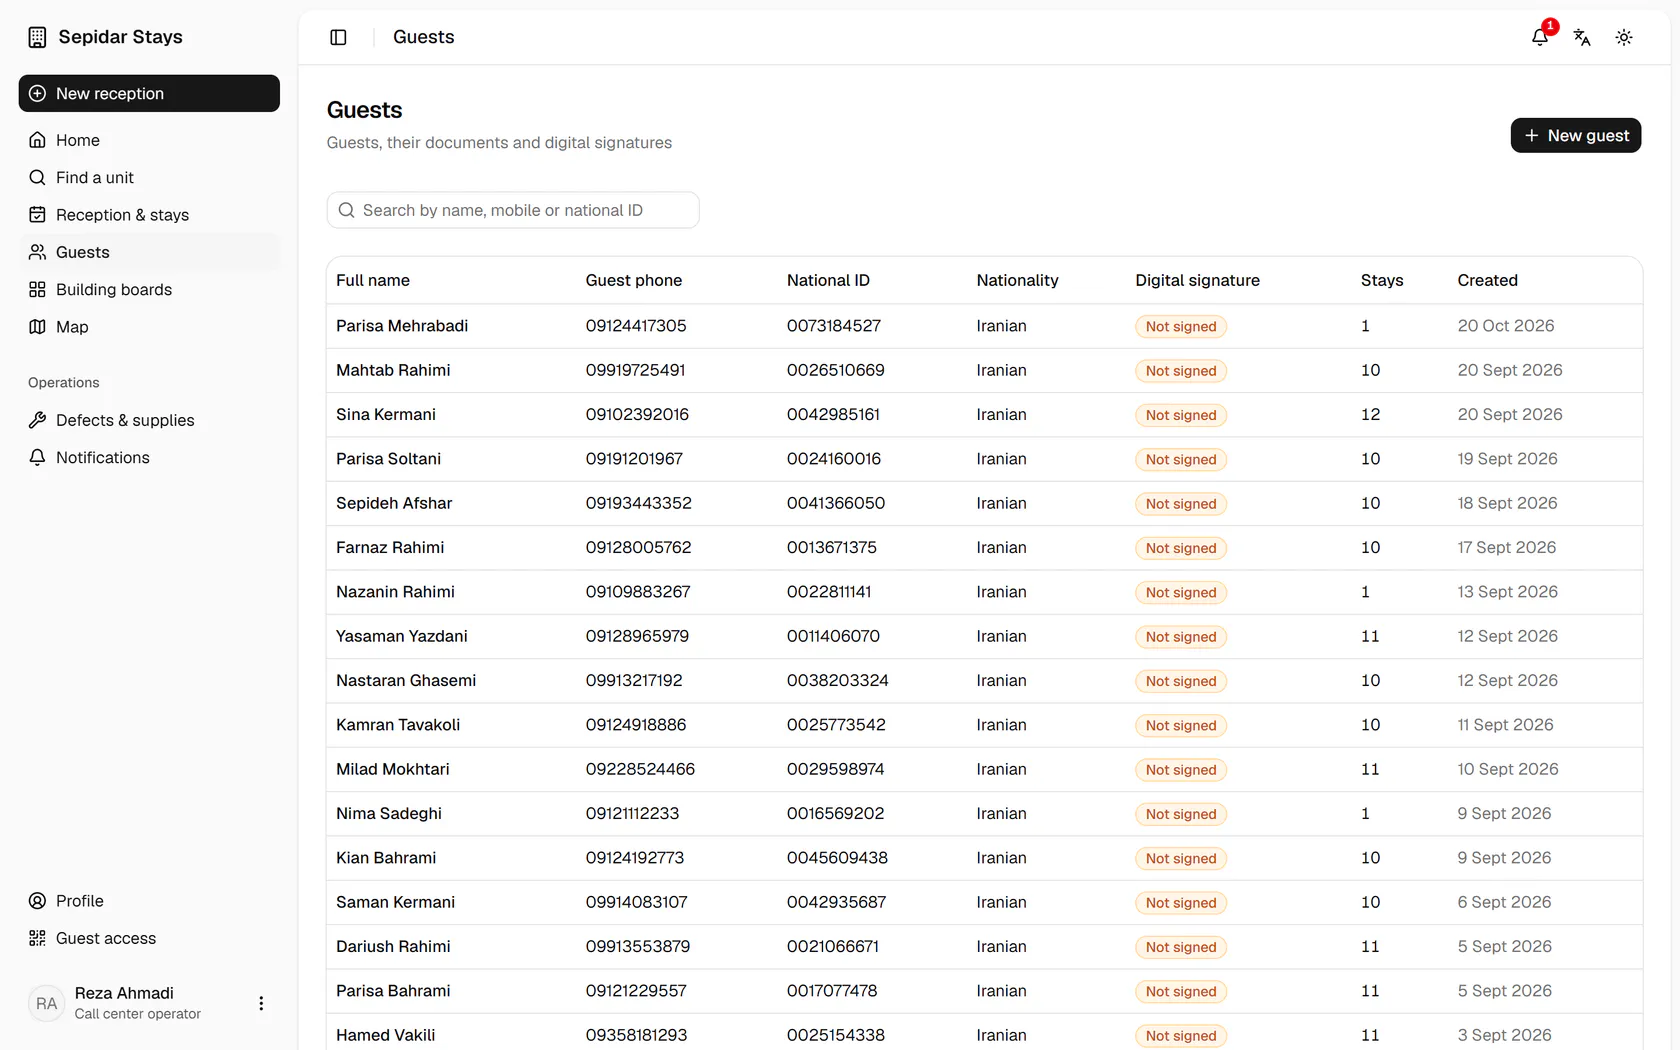This screenshot has width=1680, height=1050.
Task: Click the New guest button
Action: coord(1576,135)
